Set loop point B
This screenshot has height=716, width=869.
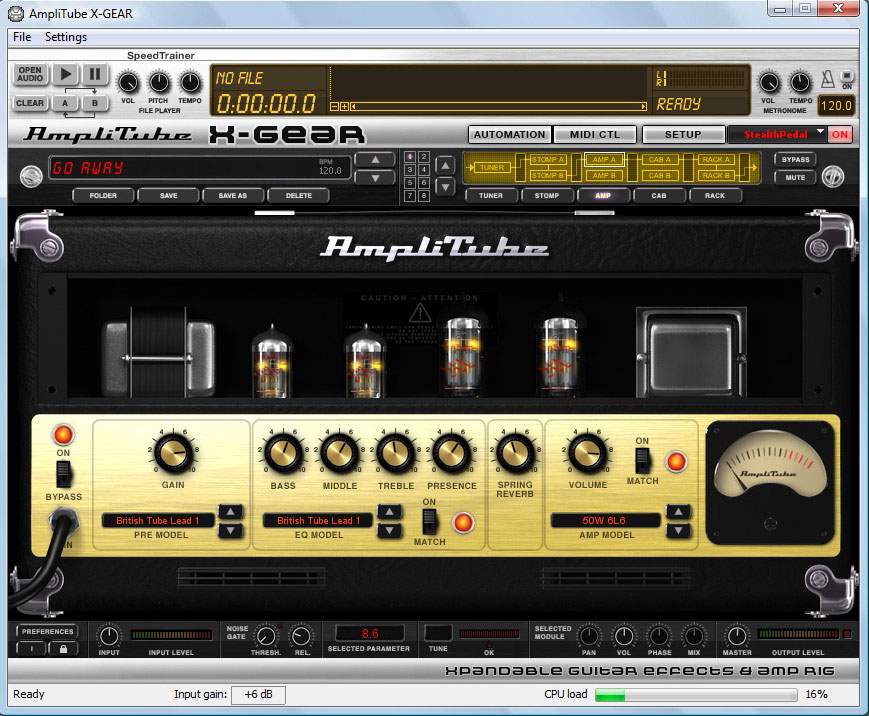point(95,103)
